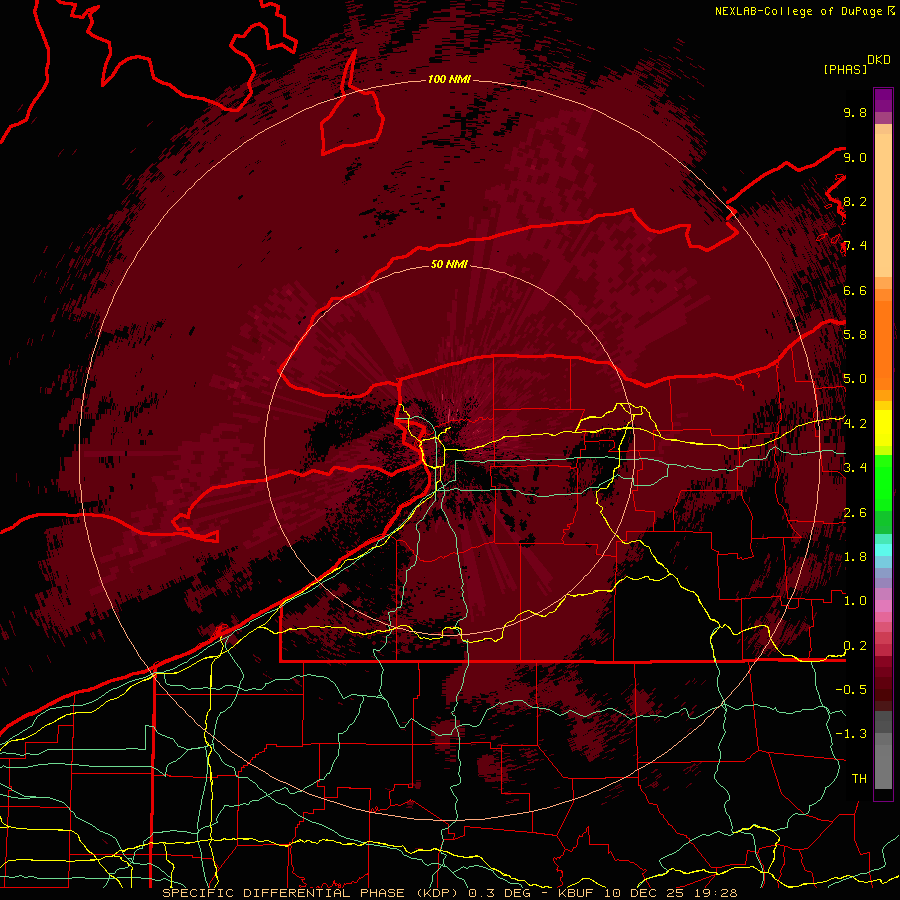Click the 10 DEC 25 19:28 timestamp

coord(670,893)
